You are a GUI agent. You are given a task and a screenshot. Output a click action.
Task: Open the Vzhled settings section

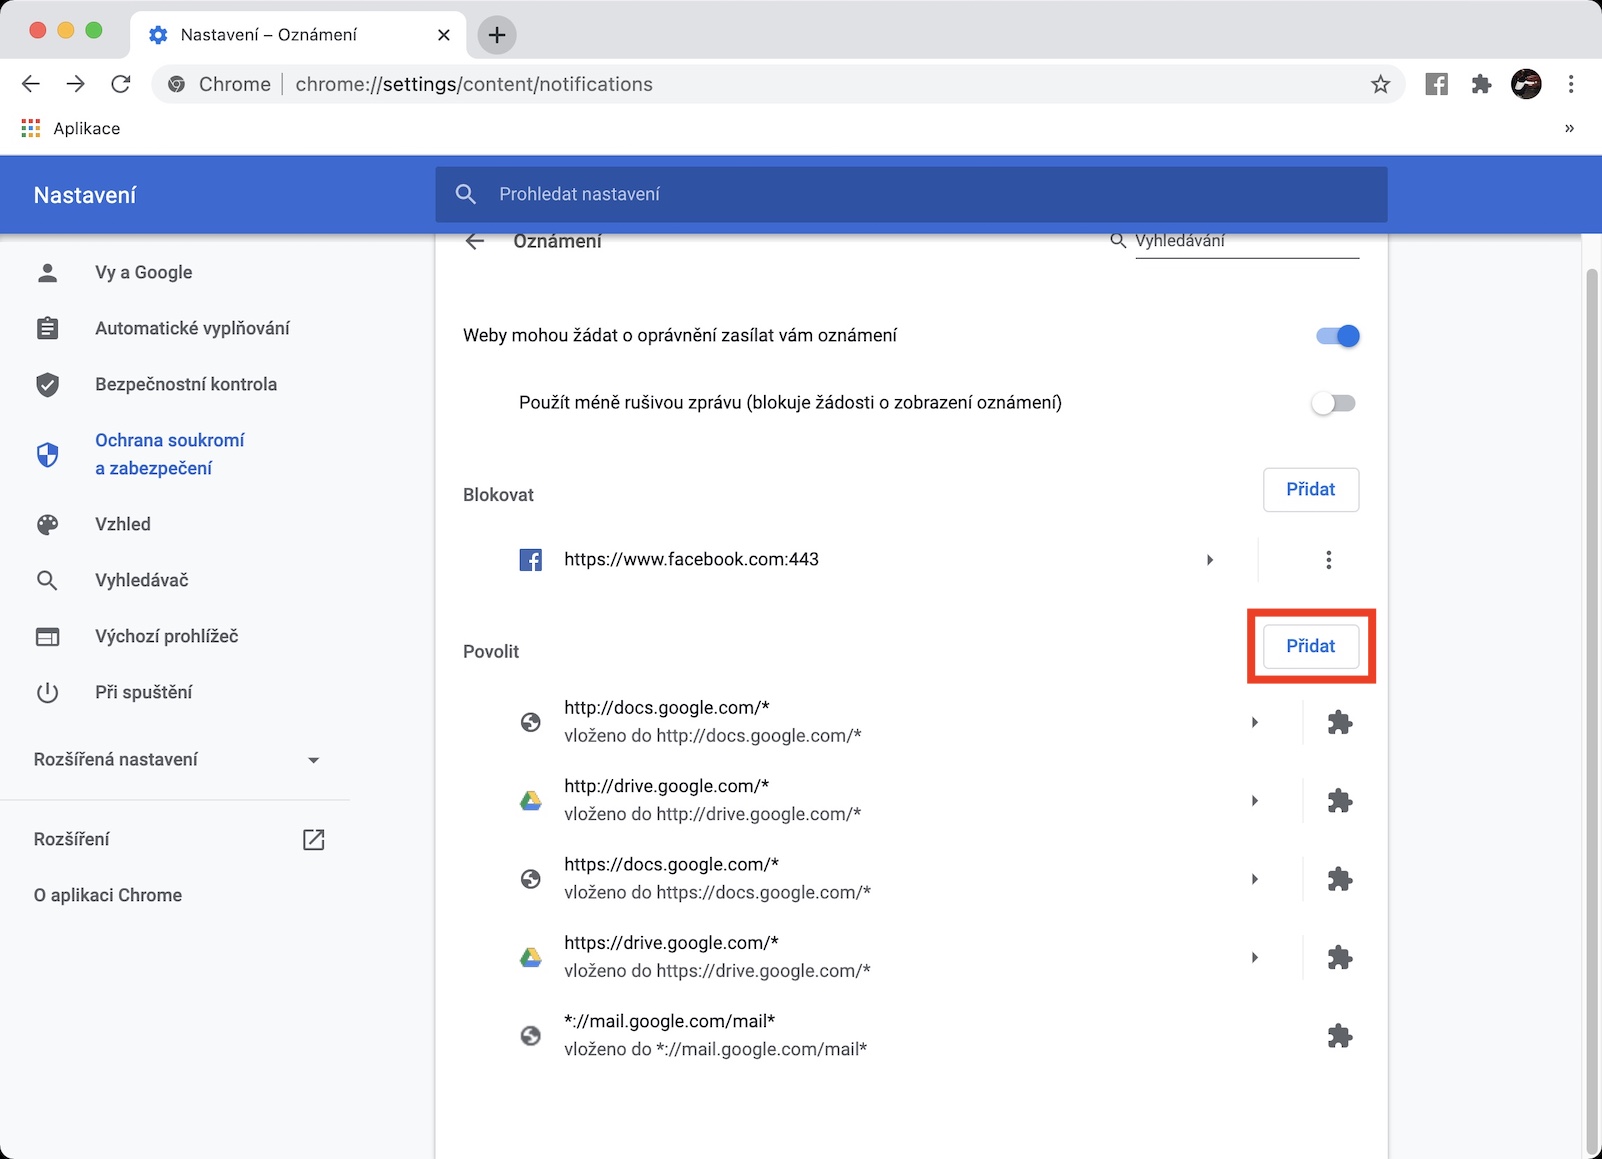point(122,524)
